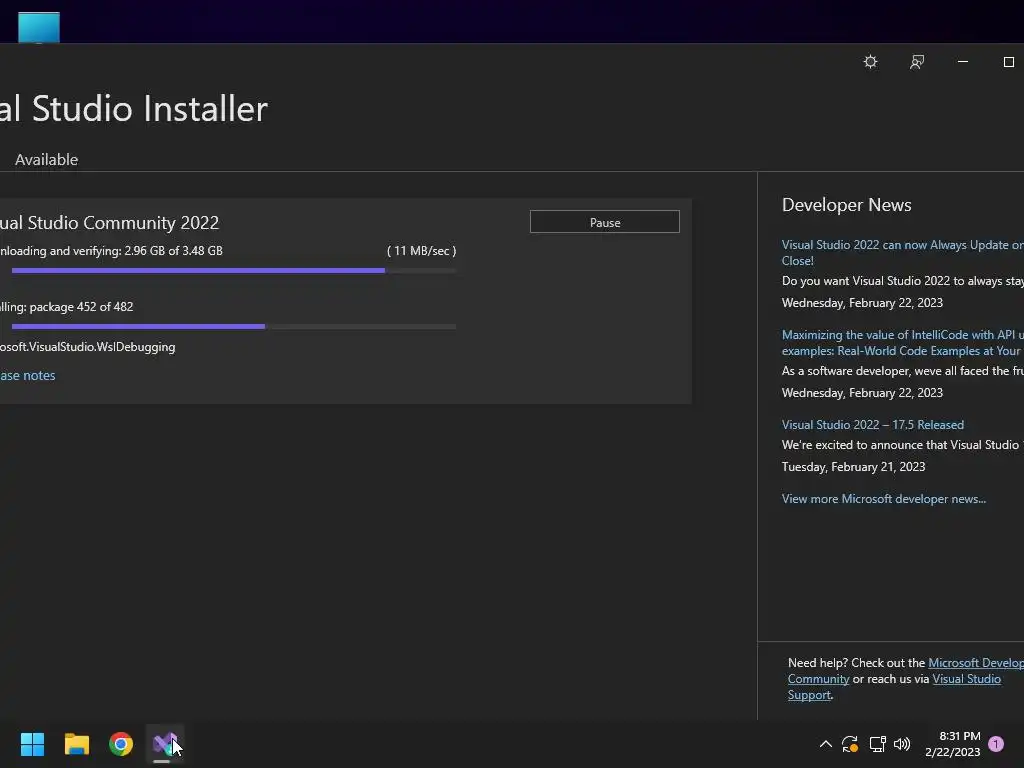The width and height of the screenshot is (1024, 768).
Task: Select the 2.96 GB of 3.48 GB text
Action: point(174,251)
